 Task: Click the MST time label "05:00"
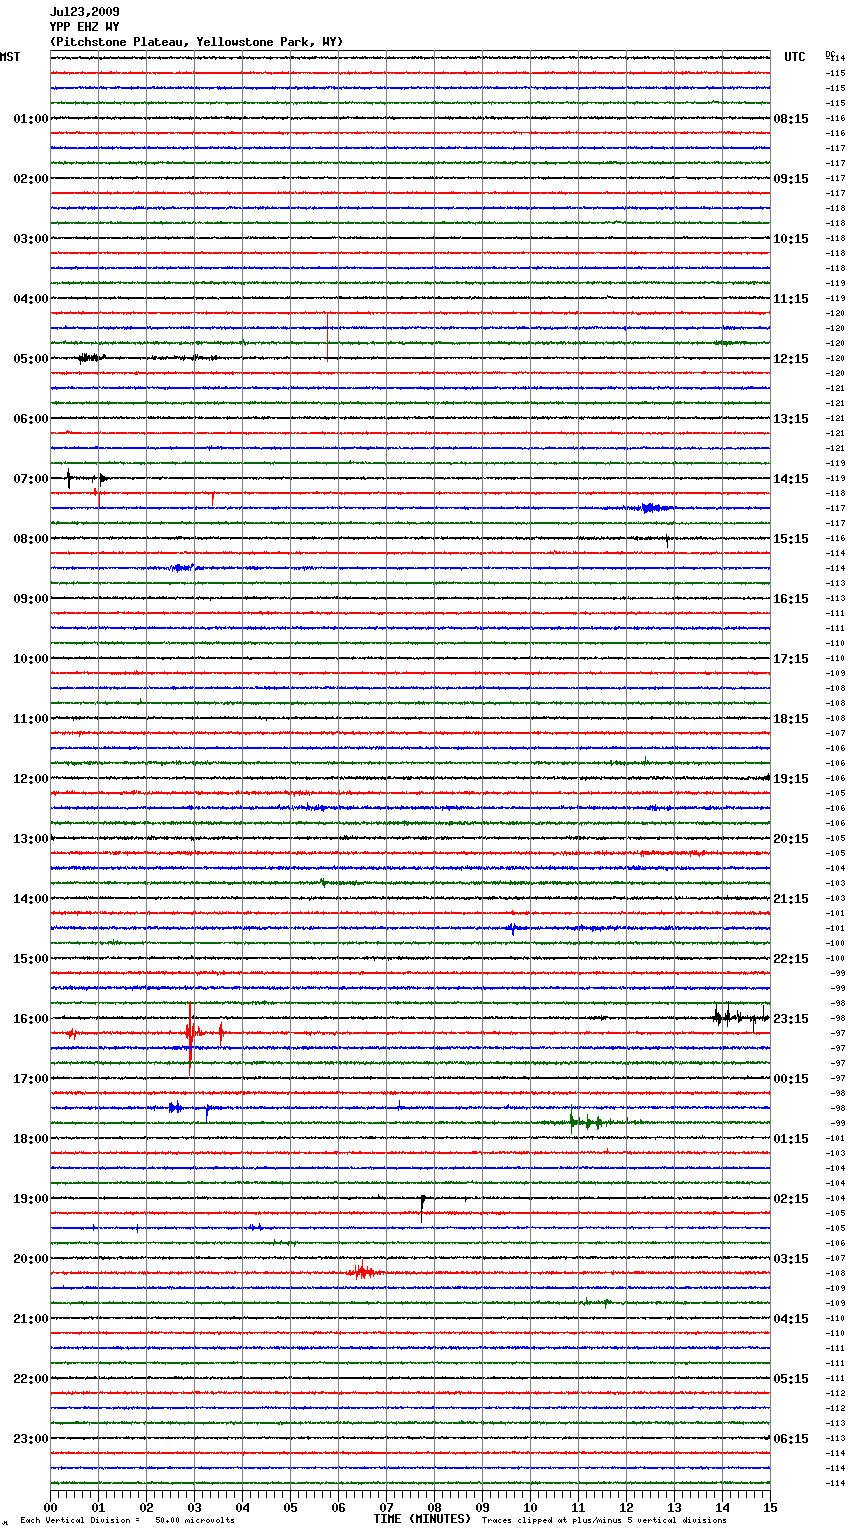[31, 359]
